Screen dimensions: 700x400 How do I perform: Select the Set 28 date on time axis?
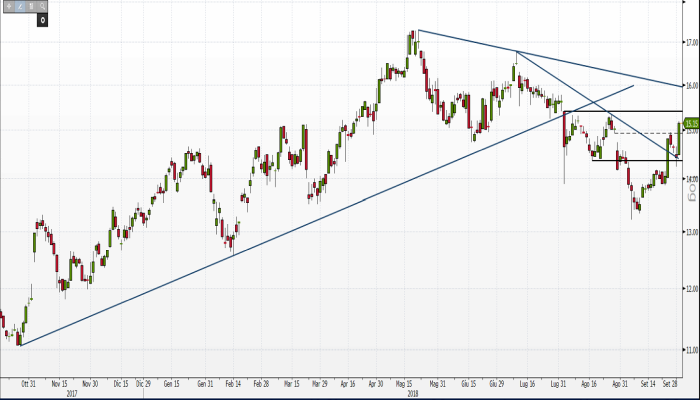673,383
